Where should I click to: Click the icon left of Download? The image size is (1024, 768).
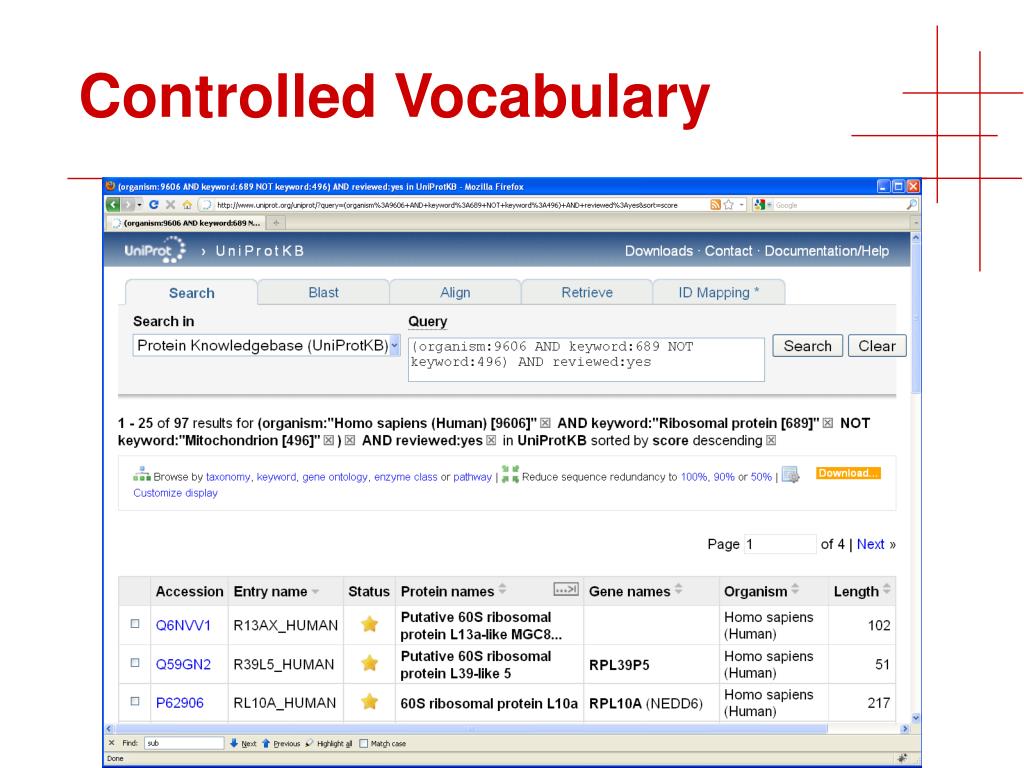(790, 475)
